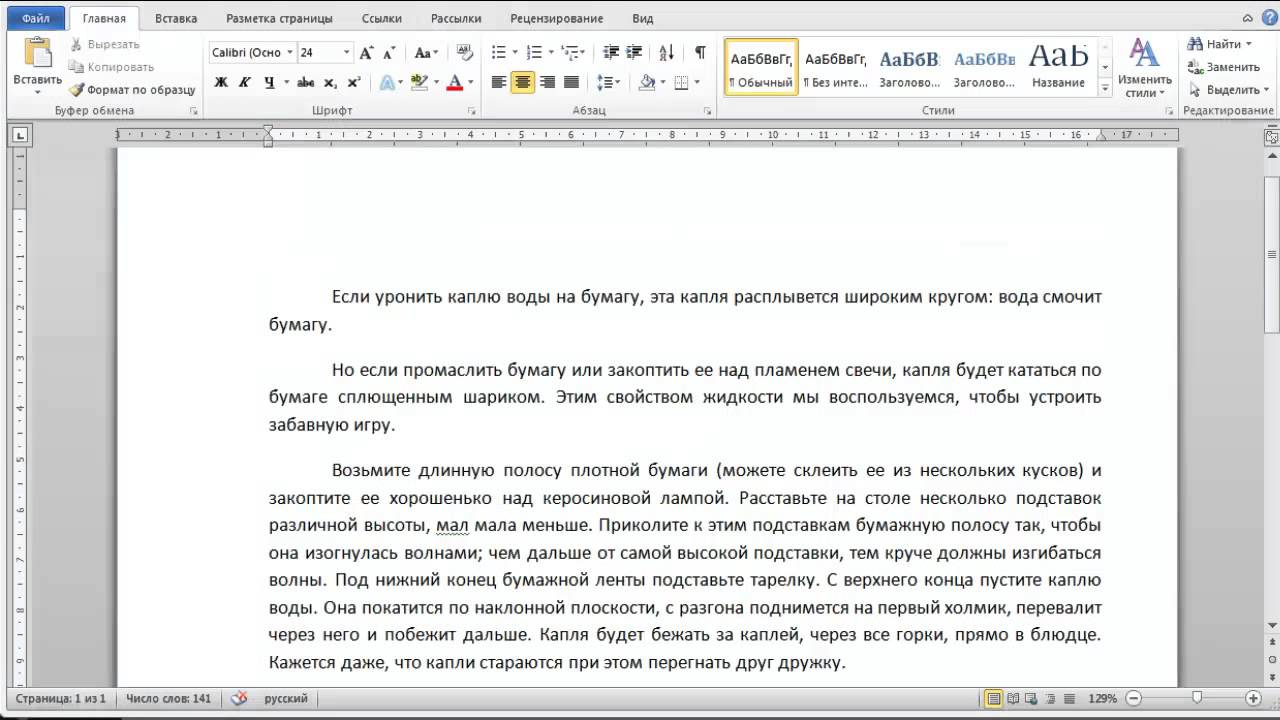Apply strikethrough (abc) formatting
Viewport: 1280px width, 720px height.
pos(306,82)
